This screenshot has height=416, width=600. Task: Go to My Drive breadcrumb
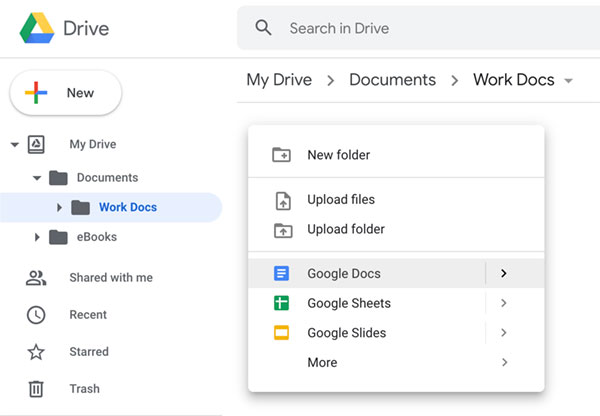click(x=279, y=80)
